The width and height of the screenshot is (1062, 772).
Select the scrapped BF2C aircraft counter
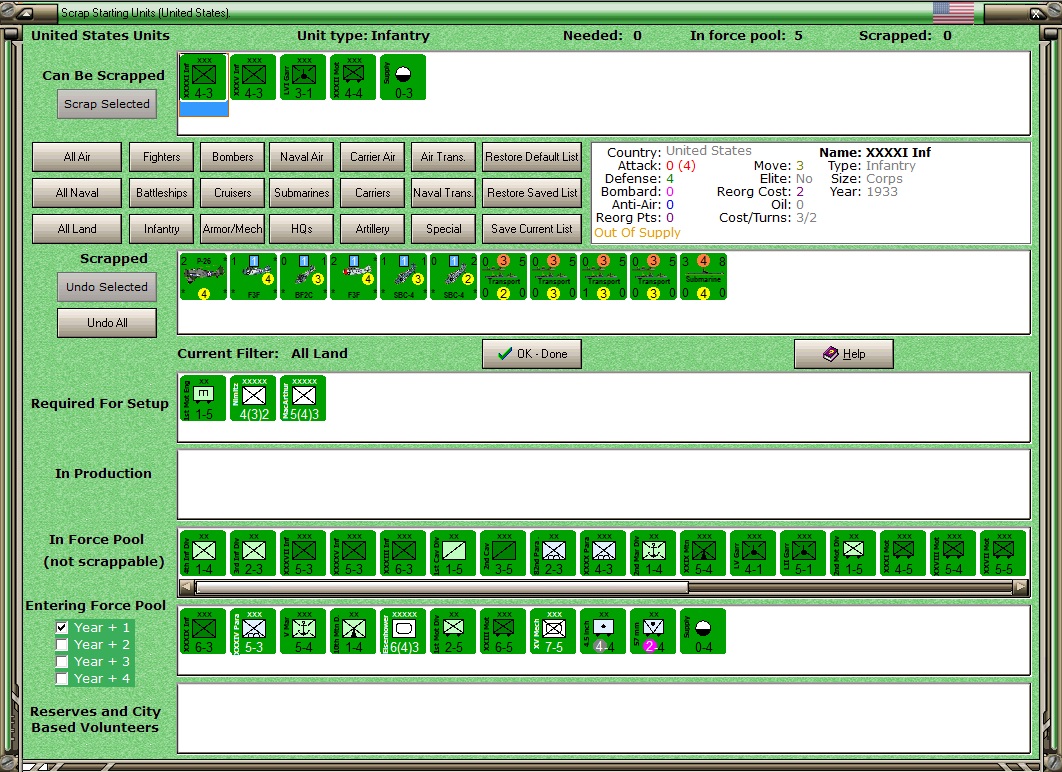point(303,276)
